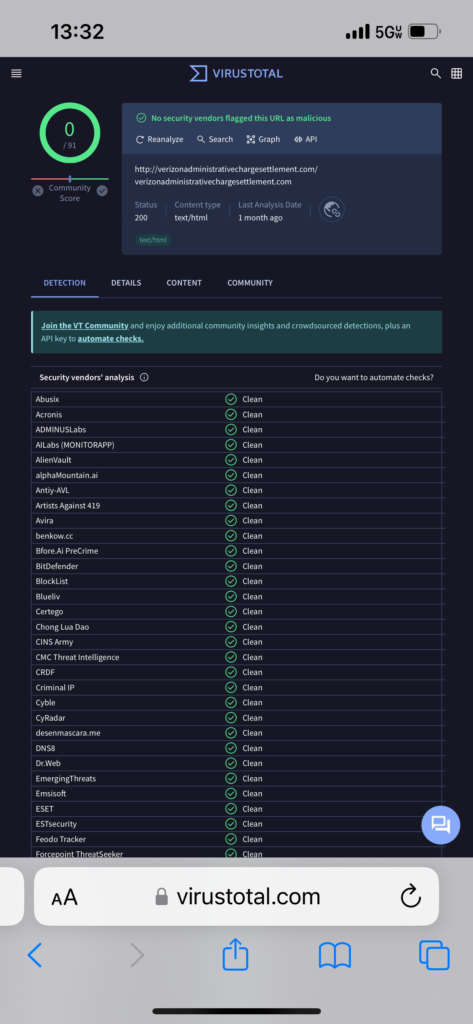The image size is (473, 1024).
Task: Click the 0/91 detection score circle
Action: pyautogui.click(x=70, y=133)
